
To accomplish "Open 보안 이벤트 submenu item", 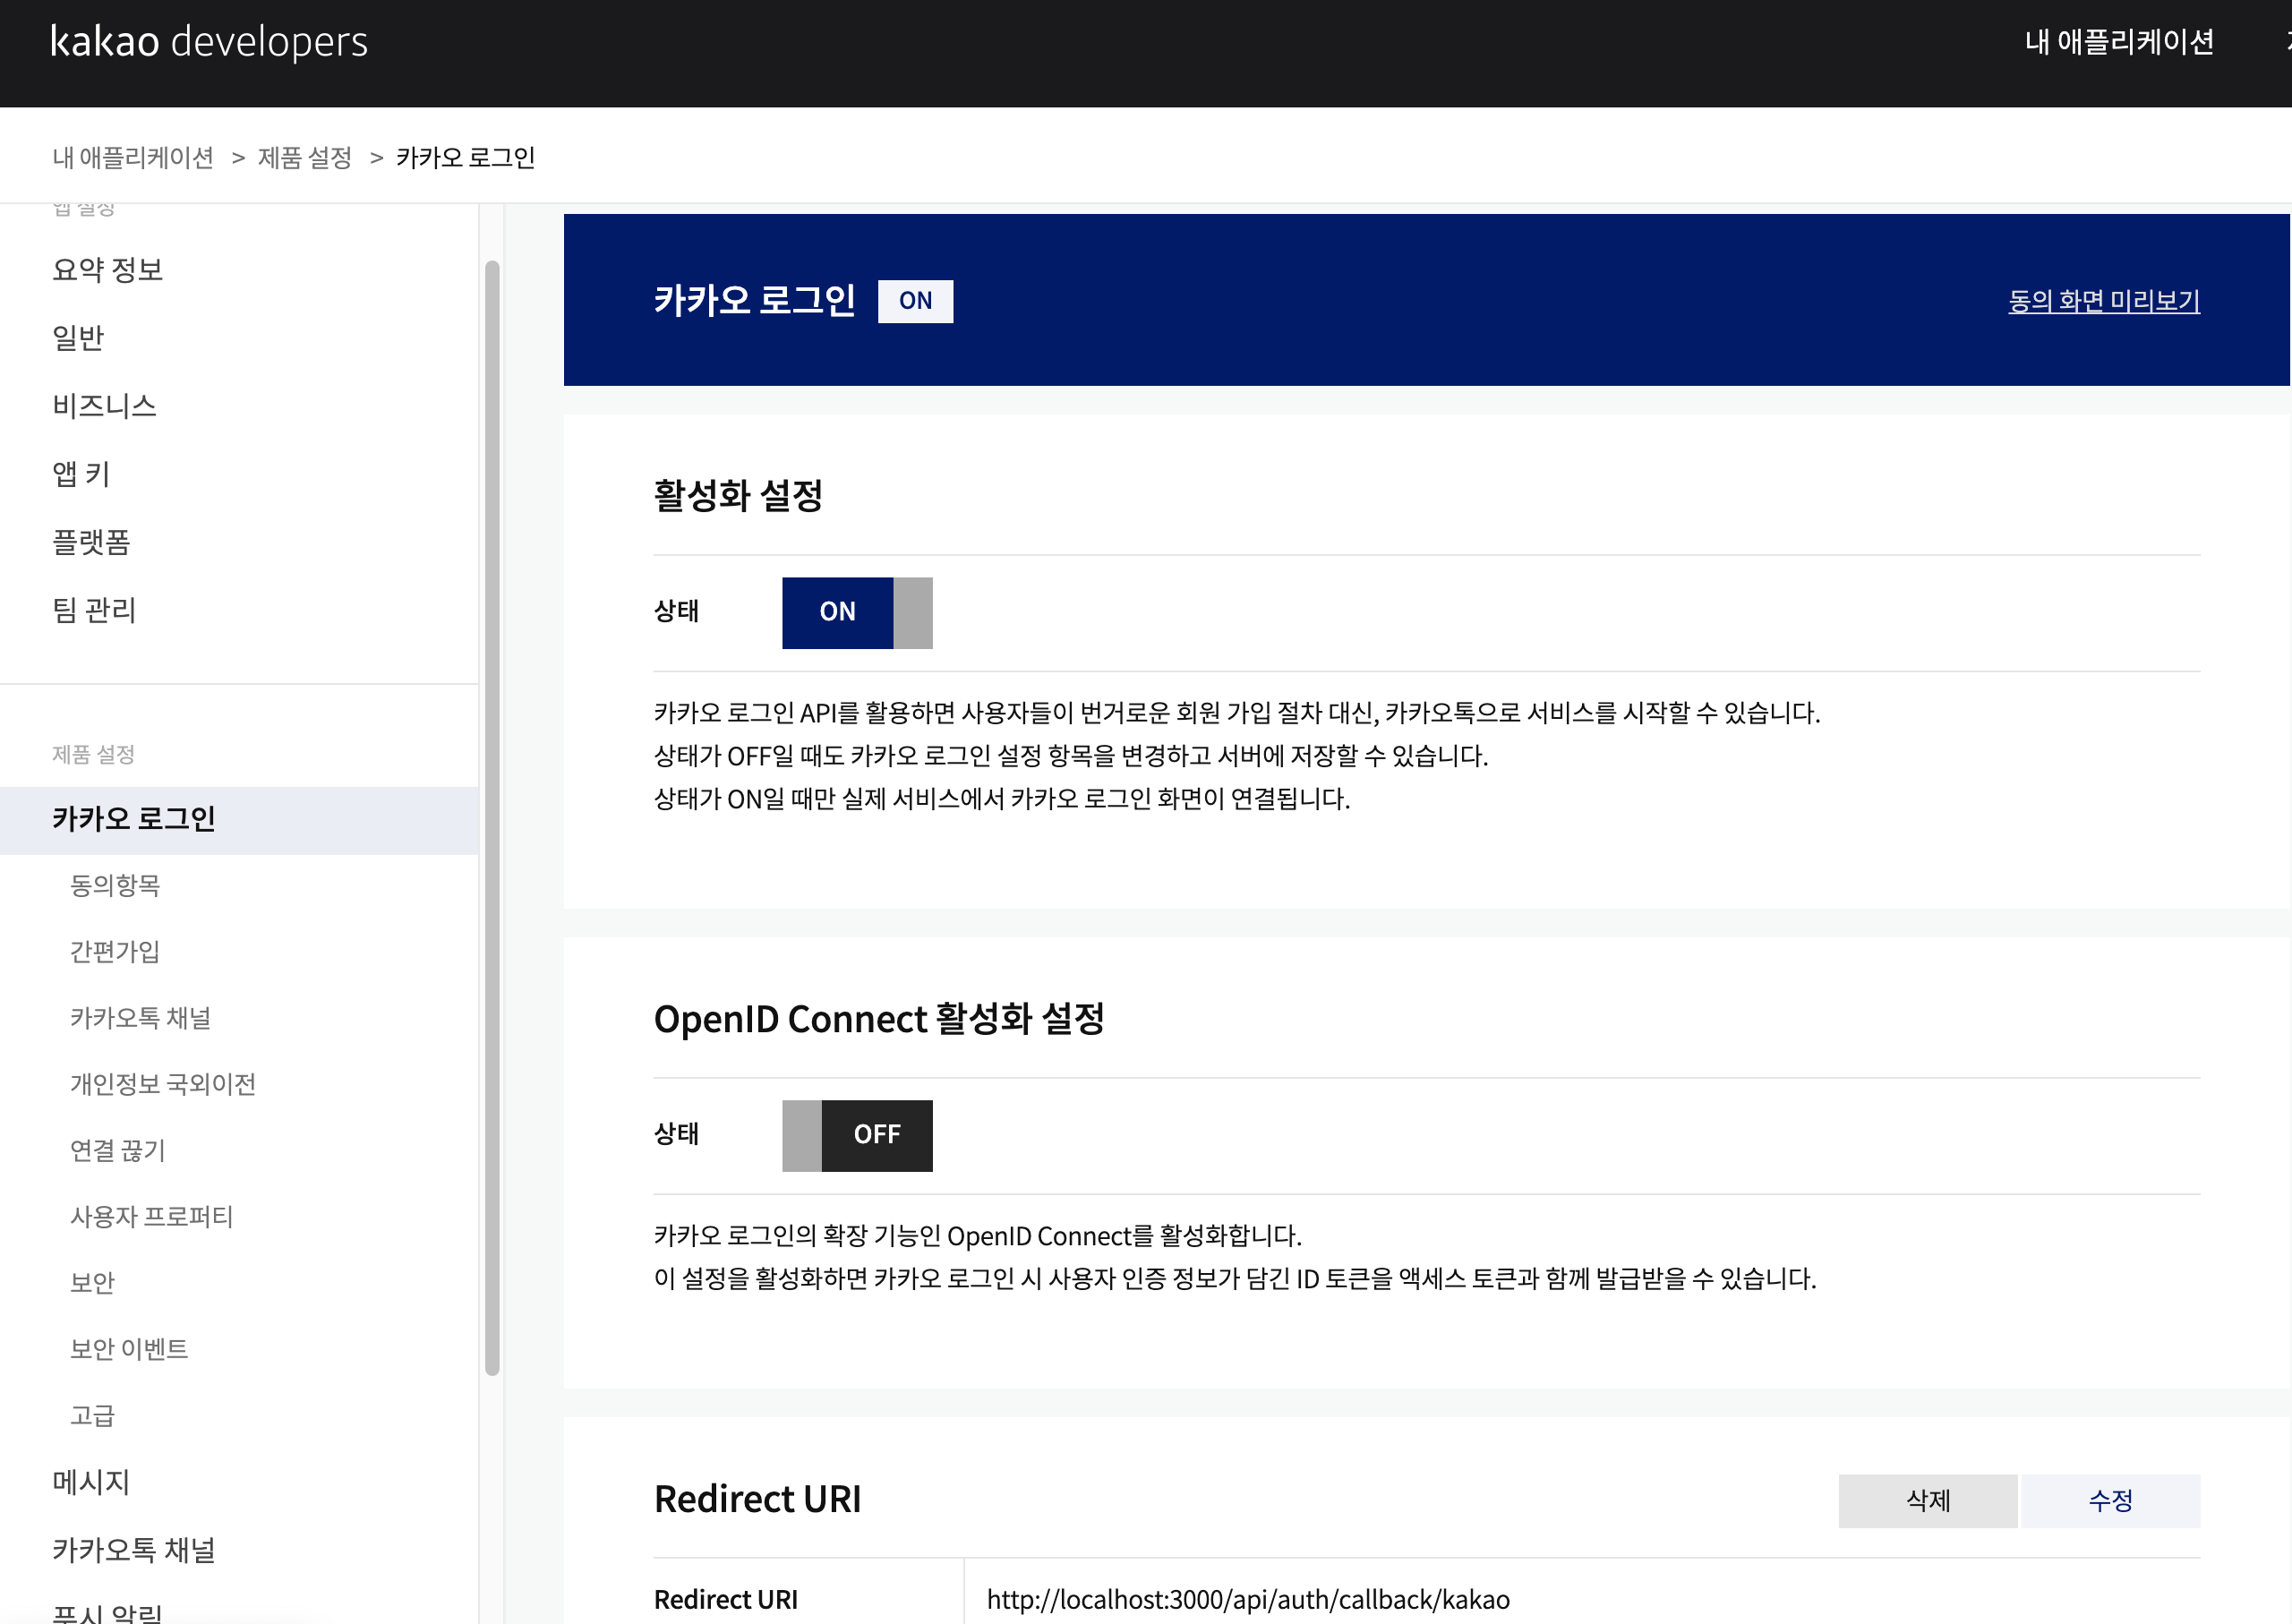I will 129,1349.
